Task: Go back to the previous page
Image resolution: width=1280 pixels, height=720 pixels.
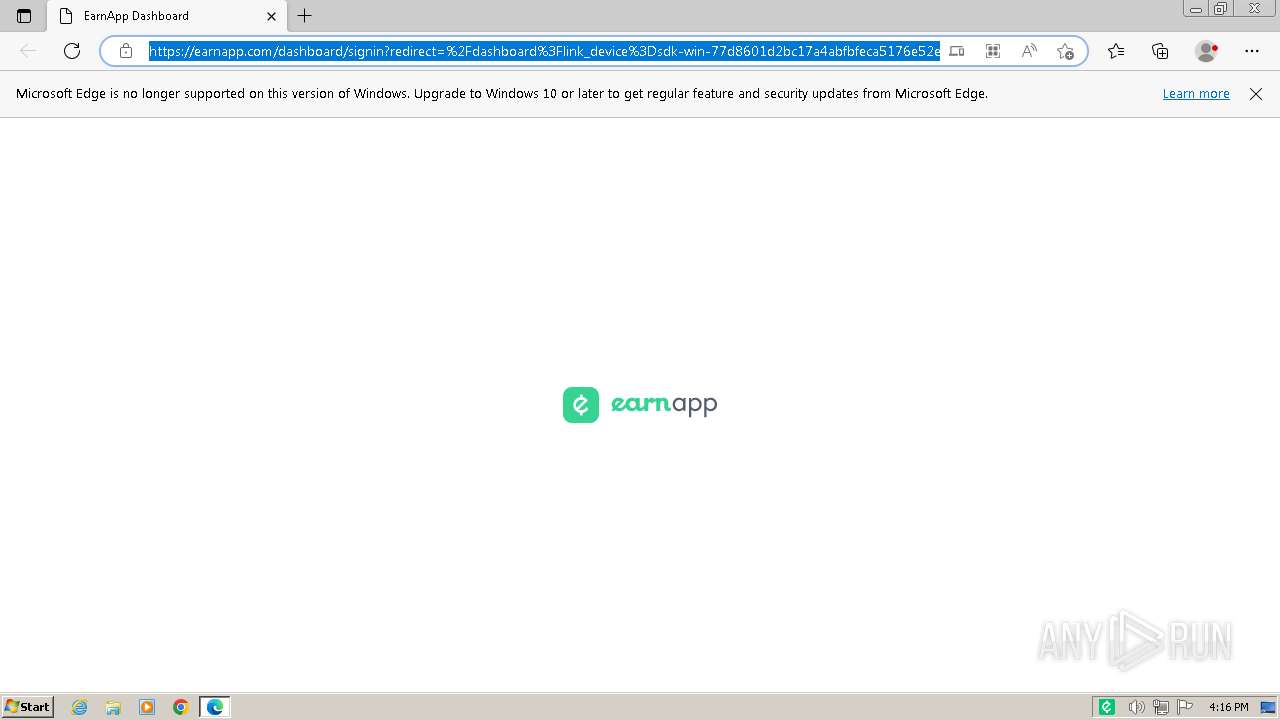Action: point(28,51)
